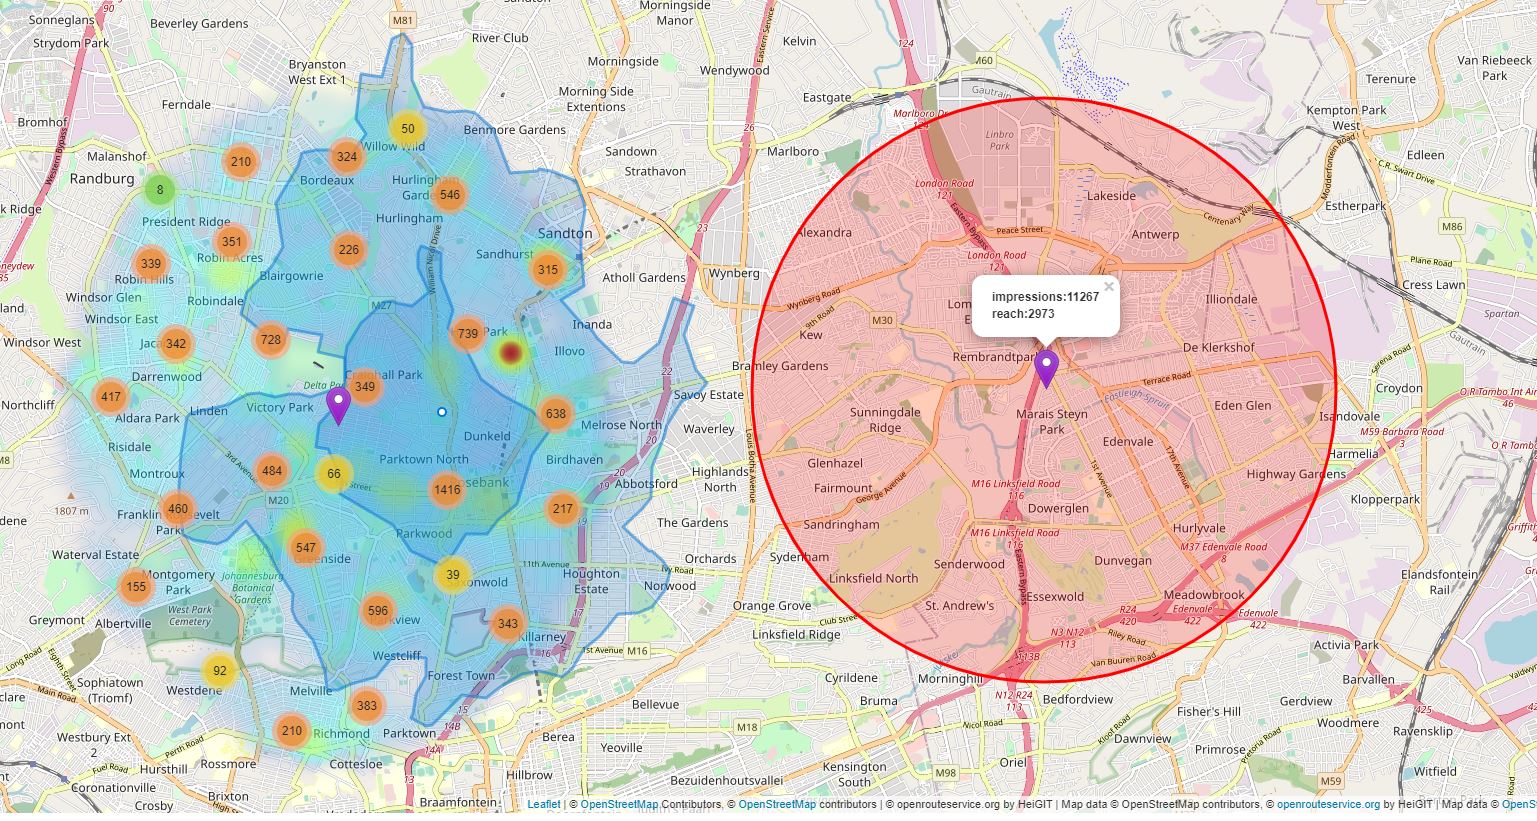This screenshot has width=1537, height=821.
Task: Click the cluster marker labeled 546
Action: tap(450, 194)
